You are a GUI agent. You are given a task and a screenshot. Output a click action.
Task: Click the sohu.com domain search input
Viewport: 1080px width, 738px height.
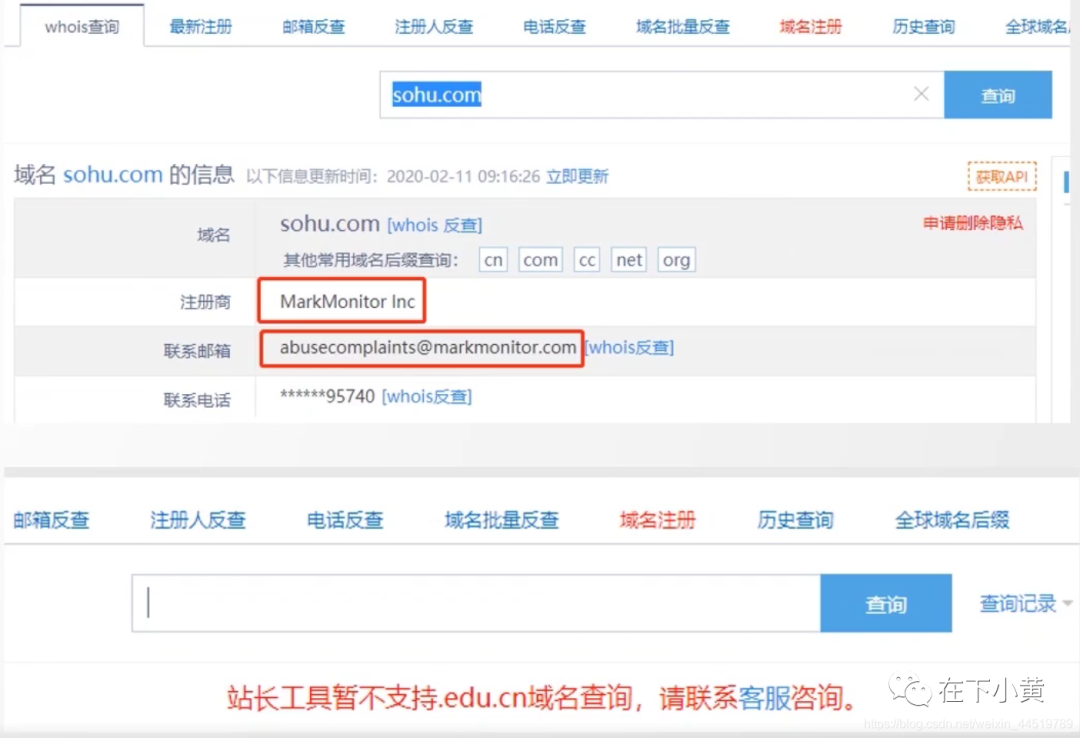pyautogui.click(x=661, y=94)
